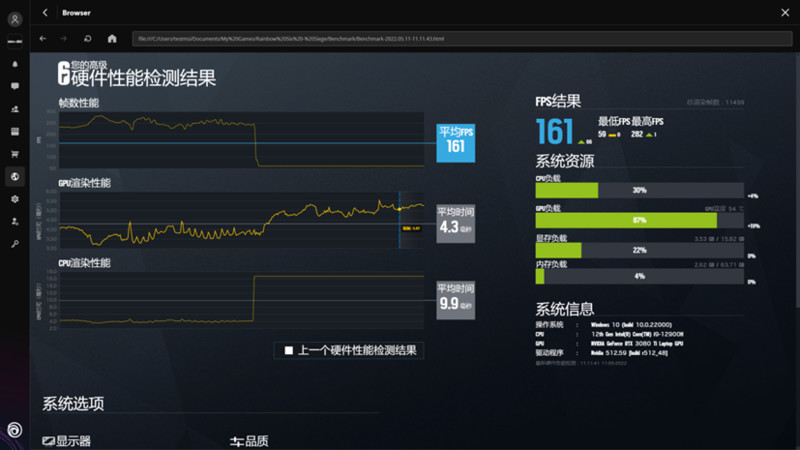
Task: Open chat messages icon in sidebar
Action: (x=15, y=86)
